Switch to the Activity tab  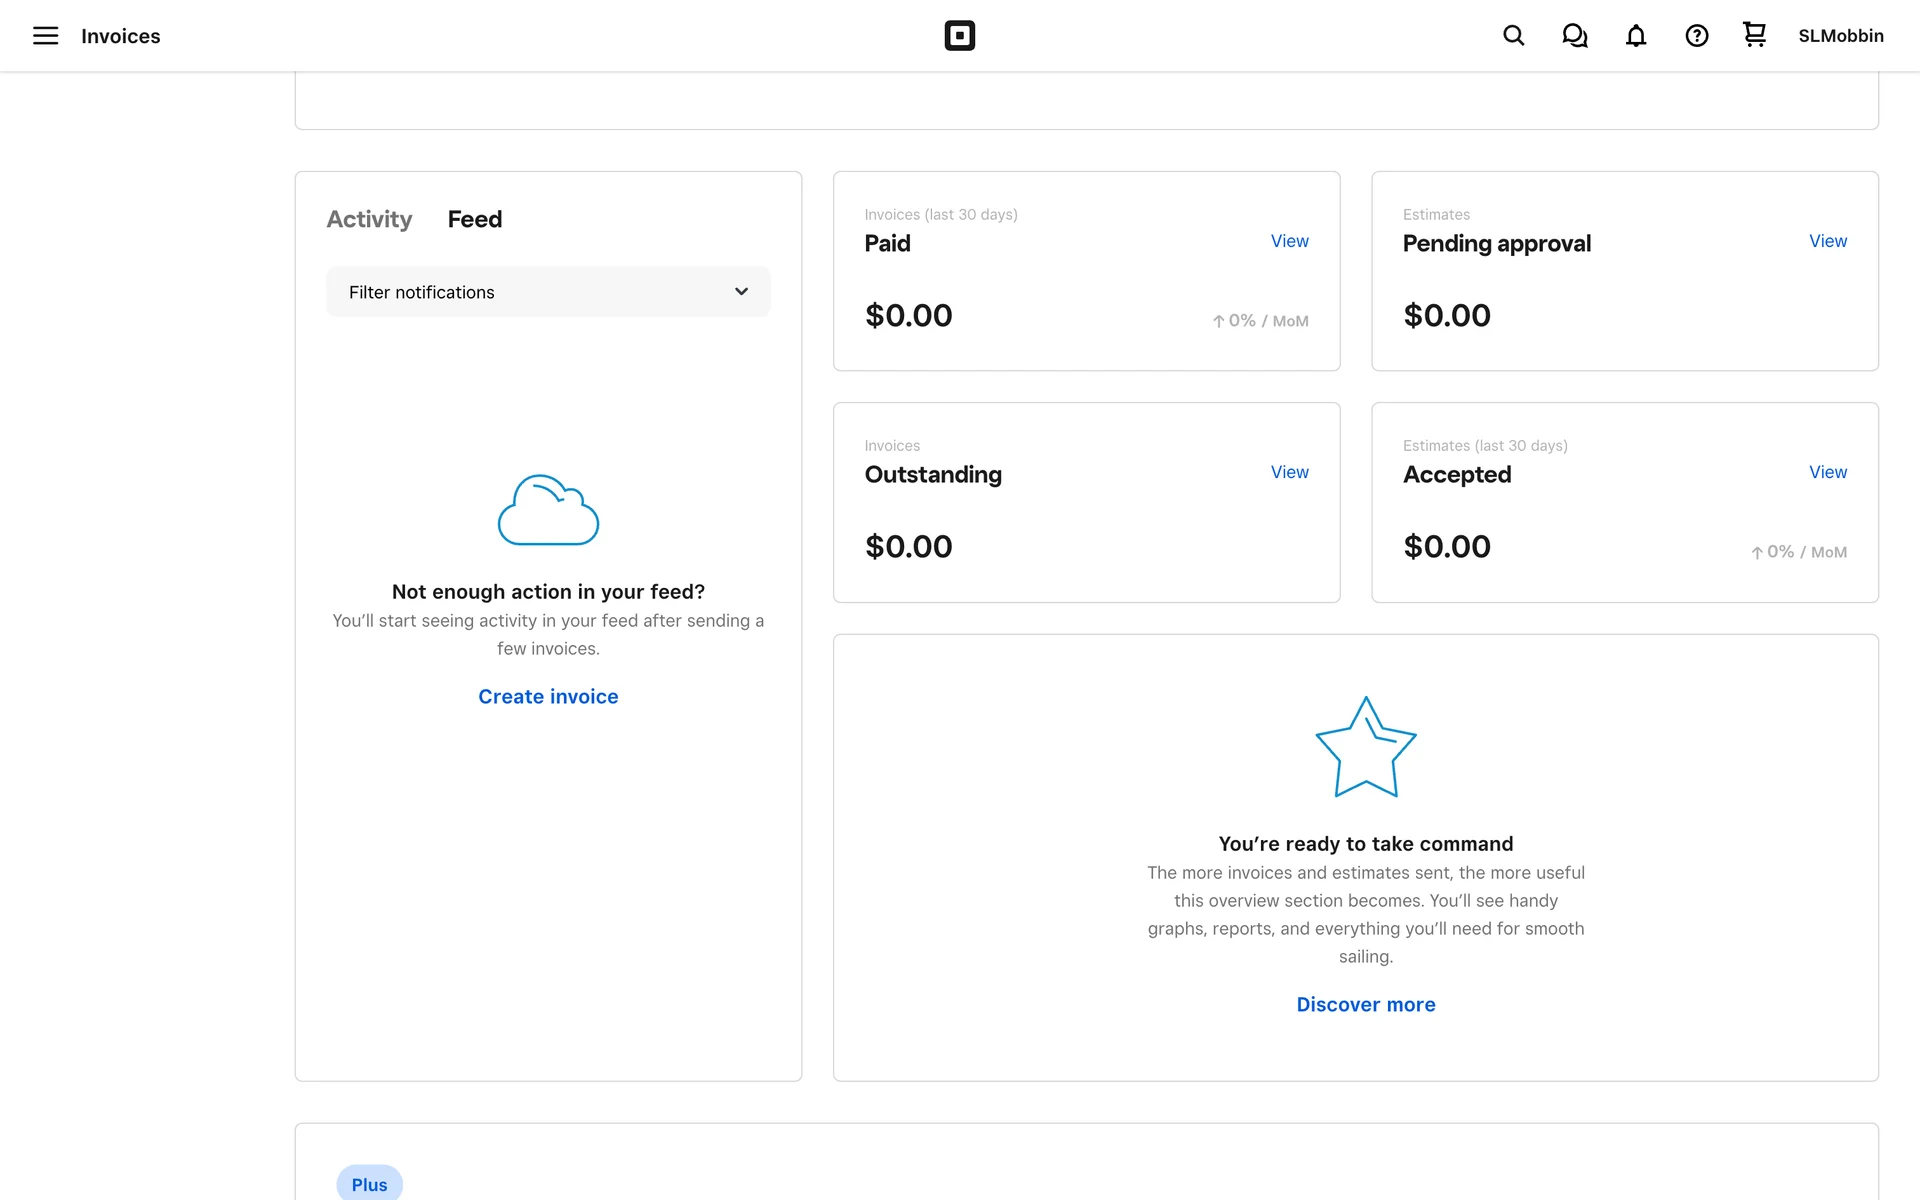click(369, 219)
